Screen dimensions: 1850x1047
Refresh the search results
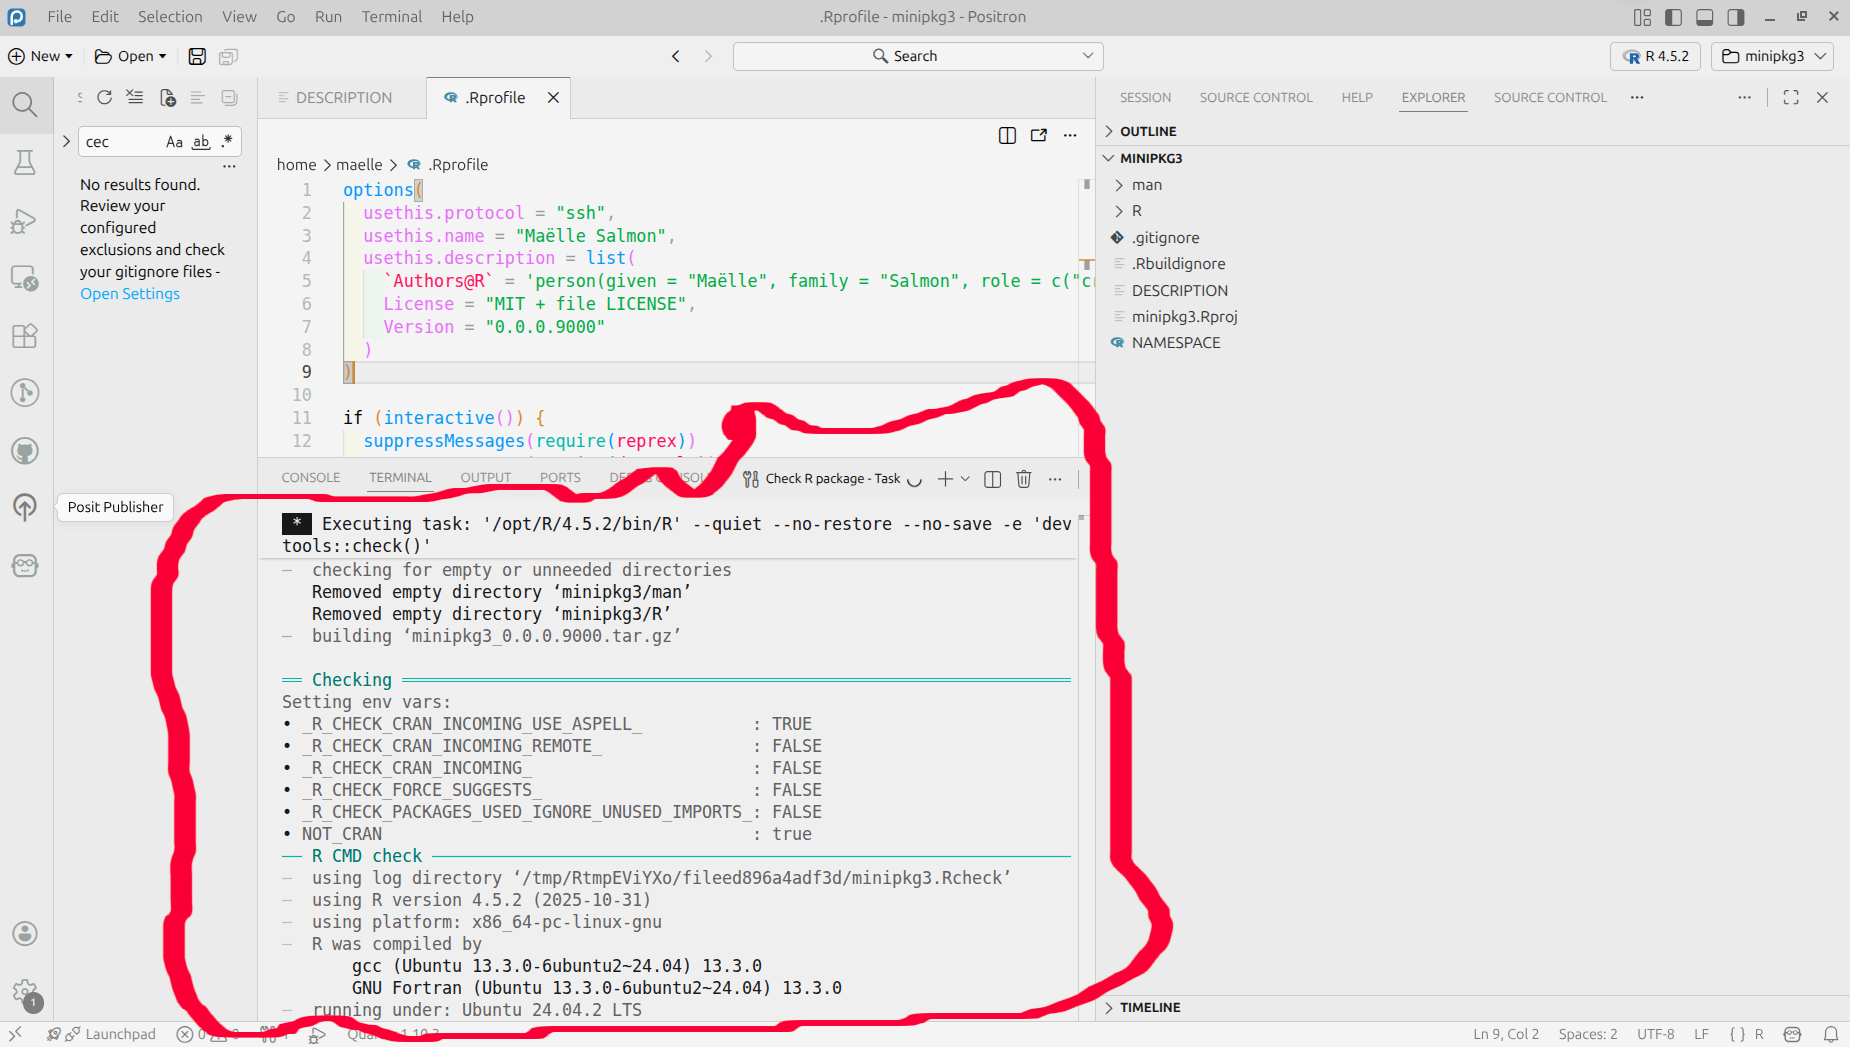pyautogui.click(x=104, y=97)
